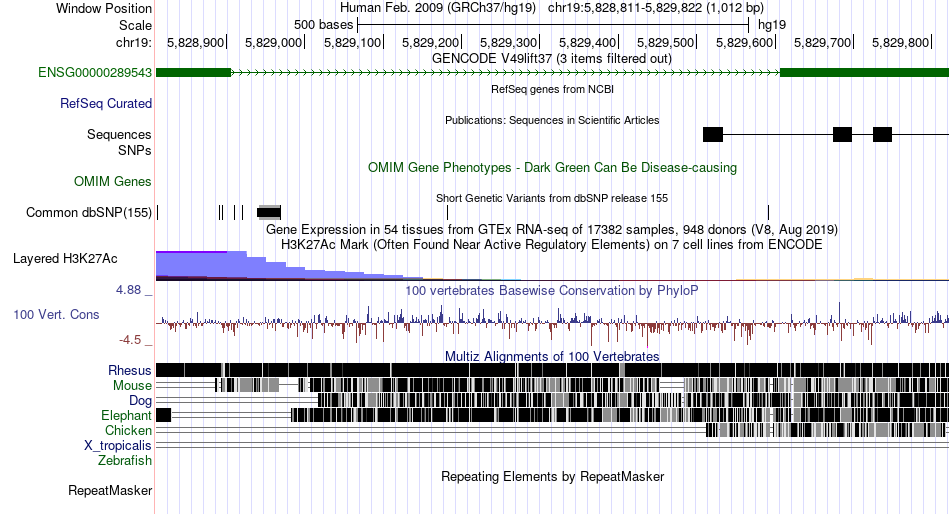
Task: Click the first black block in Sequences track
Action: point(712,135)
